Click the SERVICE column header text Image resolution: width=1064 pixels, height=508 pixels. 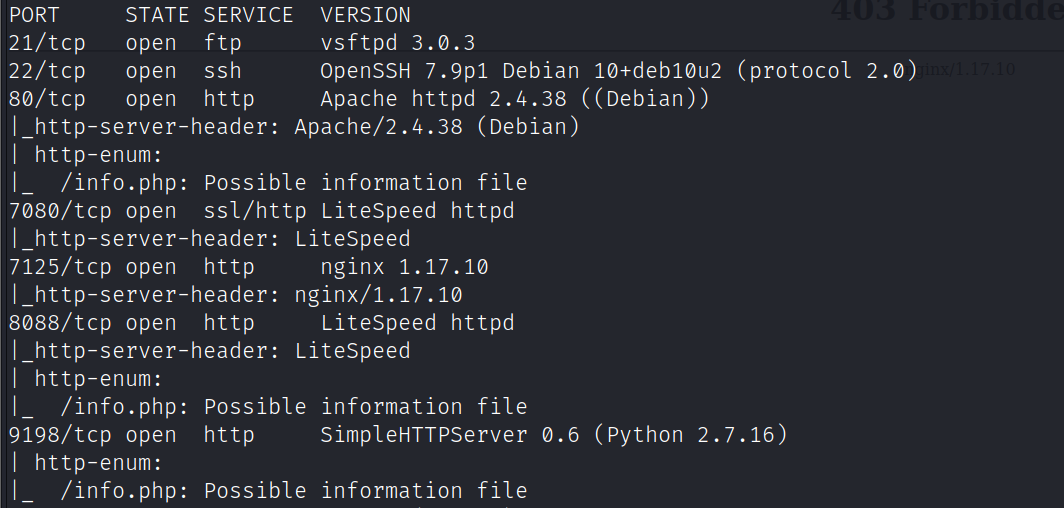pos(249,15)
